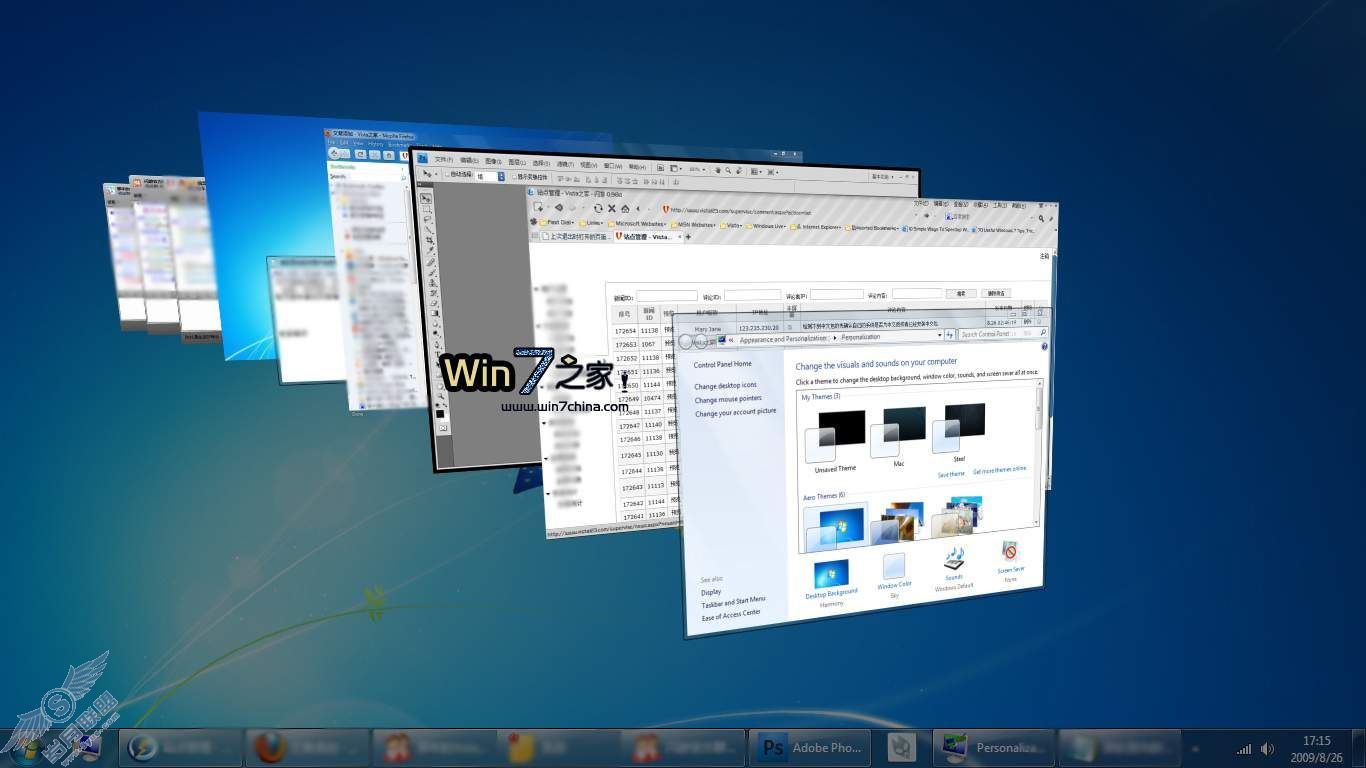Click the browser reload icon
The image size is (1366, 768).
click(598, 208)
